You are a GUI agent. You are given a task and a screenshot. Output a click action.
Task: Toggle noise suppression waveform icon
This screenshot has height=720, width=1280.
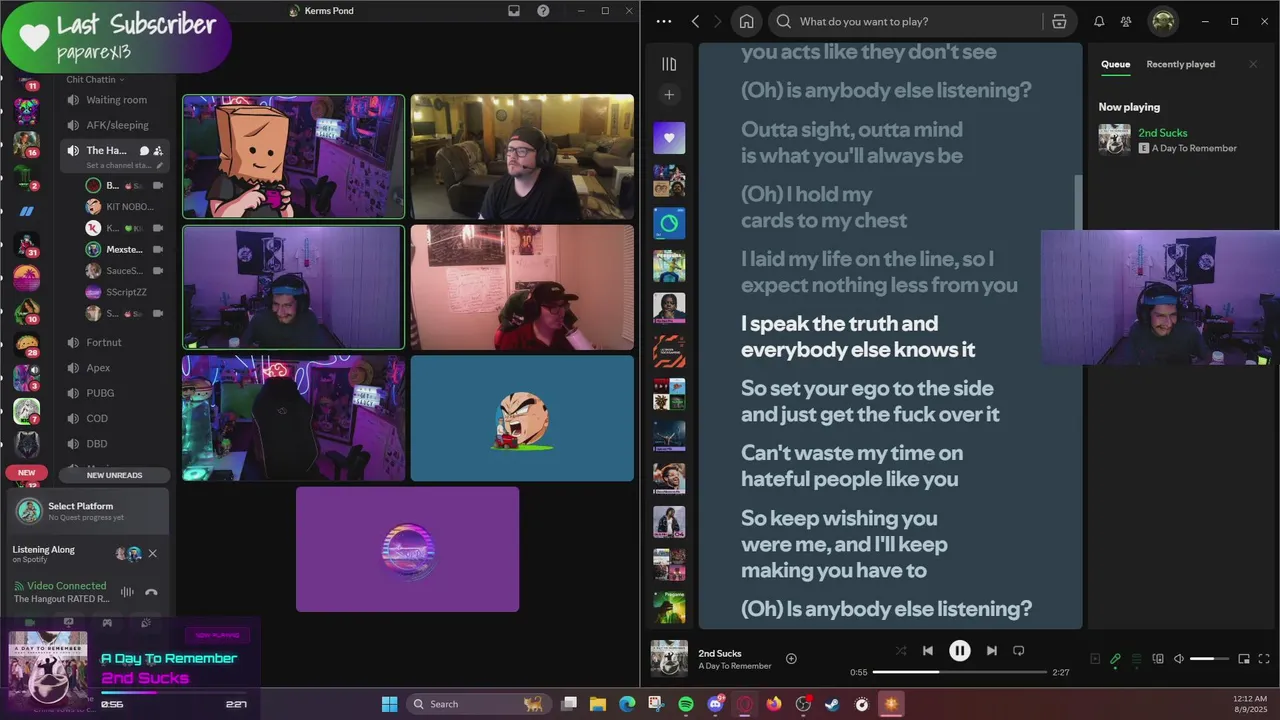click(127, 591)
